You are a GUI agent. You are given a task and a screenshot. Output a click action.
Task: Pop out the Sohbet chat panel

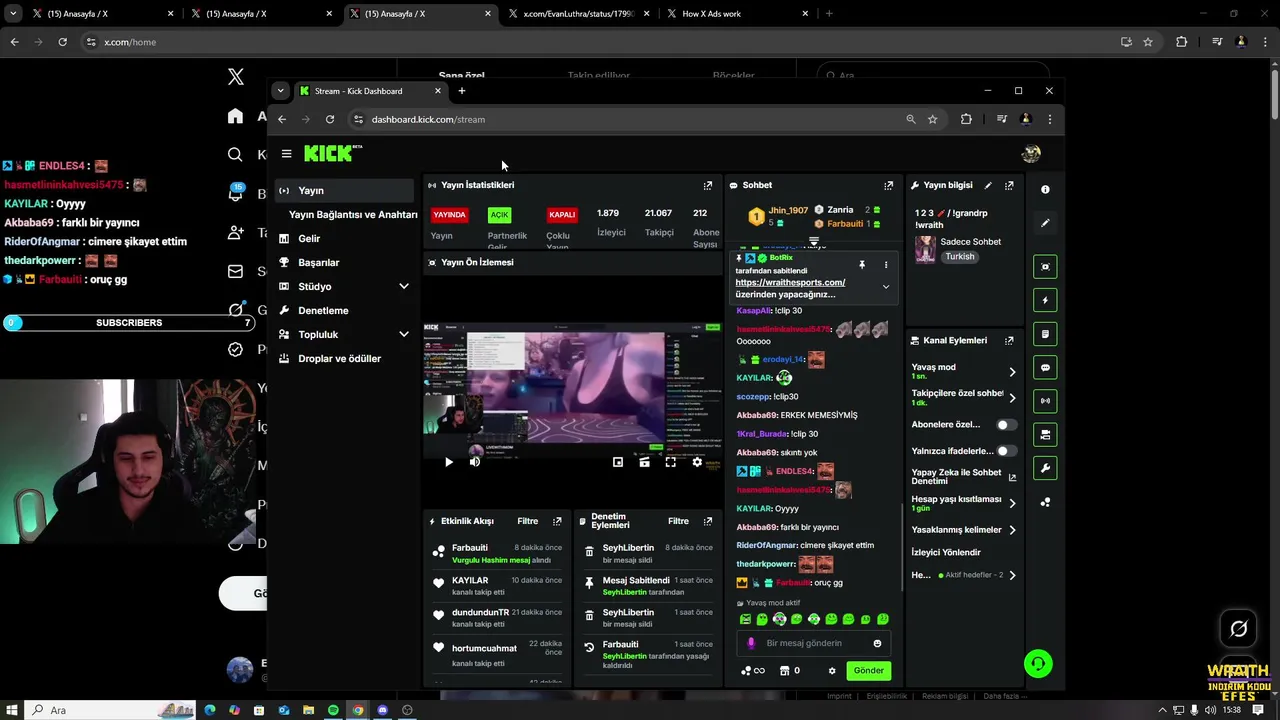tap(888, 185)
